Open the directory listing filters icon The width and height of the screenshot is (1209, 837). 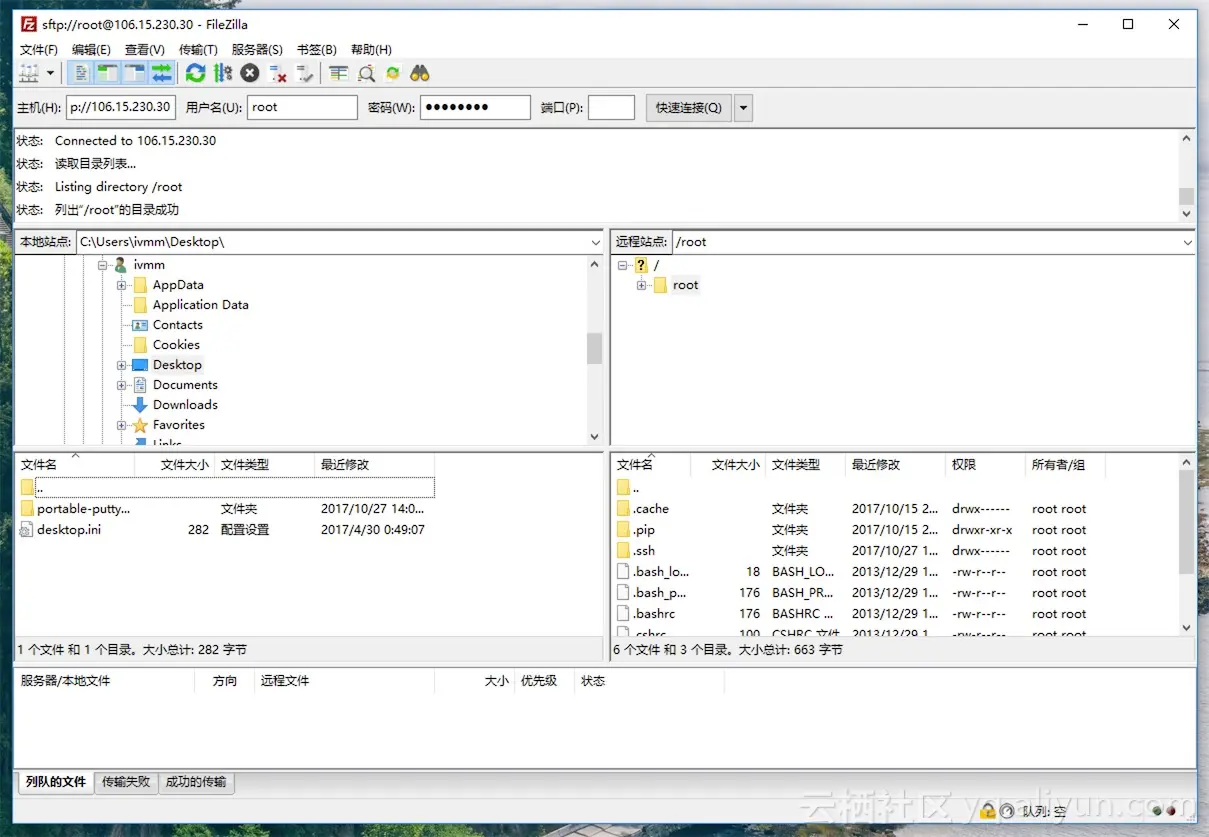(x=339, y=73)
